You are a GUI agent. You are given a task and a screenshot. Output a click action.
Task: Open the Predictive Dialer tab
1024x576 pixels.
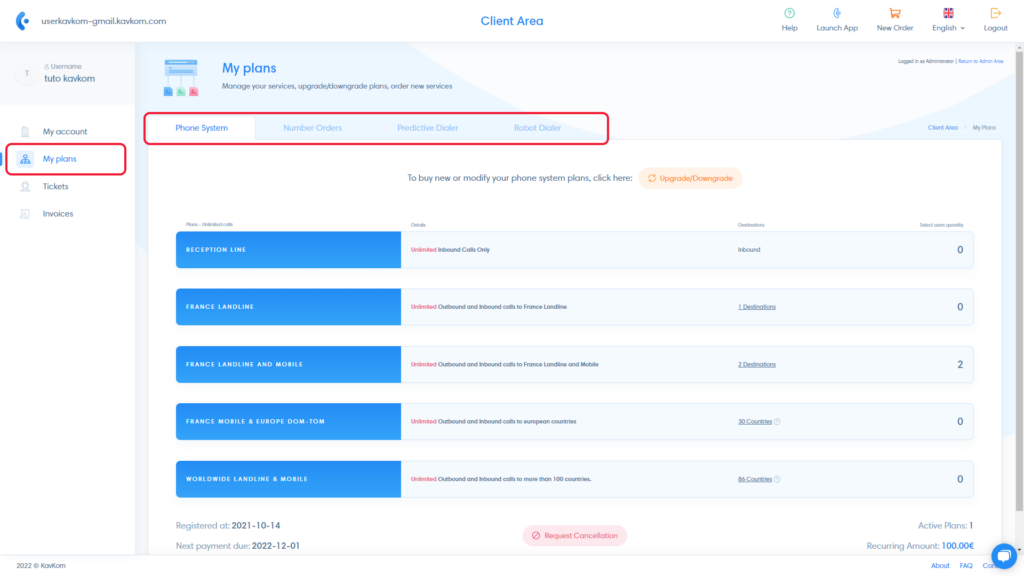point(428,128)
